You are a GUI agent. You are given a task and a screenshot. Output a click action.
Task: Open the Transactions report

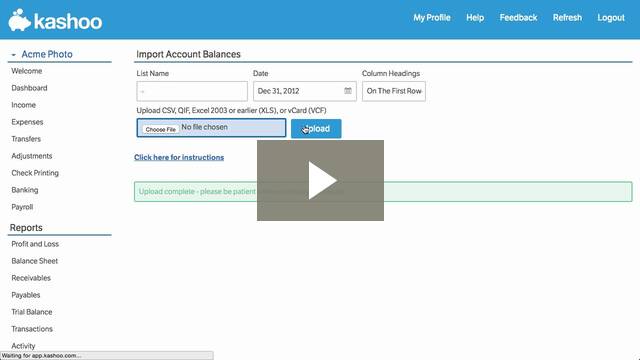(x=32, y=329)
